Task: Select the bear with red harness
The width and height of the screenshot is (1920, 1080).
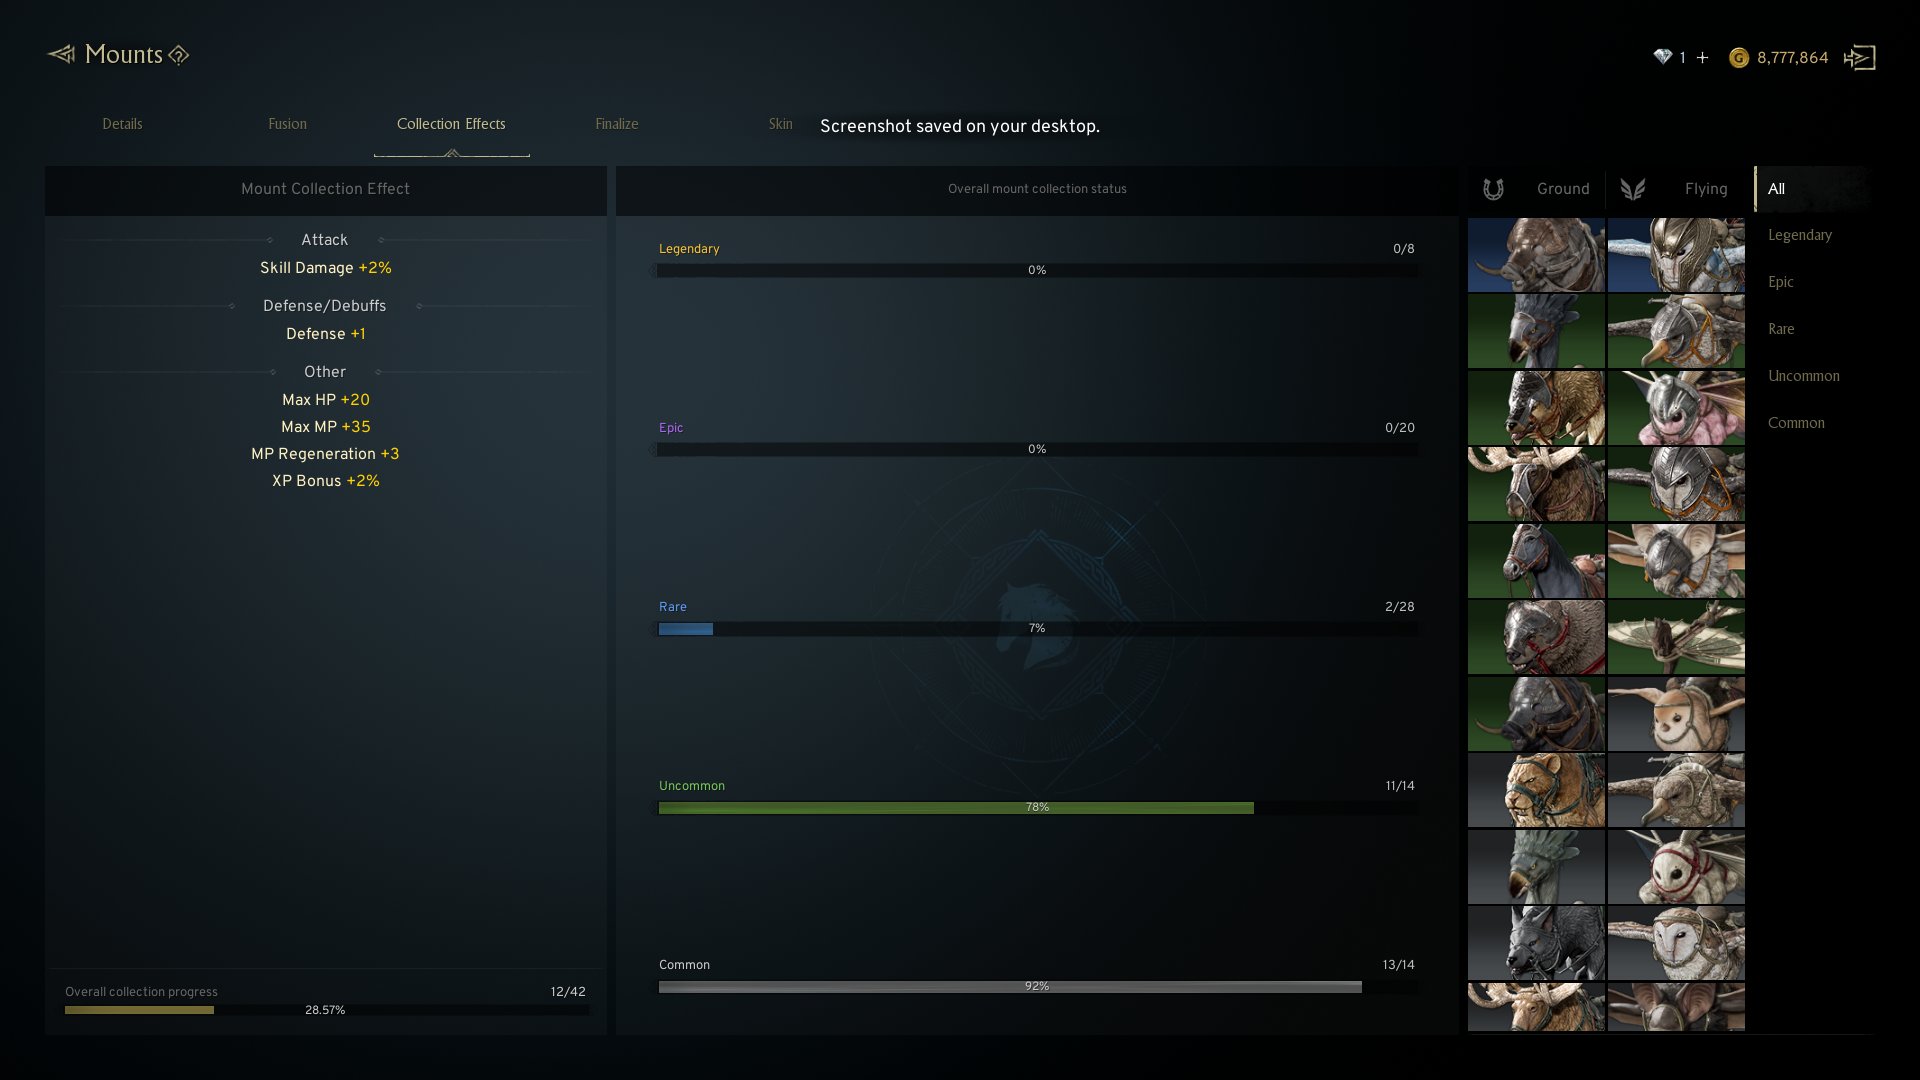Action: tap(1536, 637)
